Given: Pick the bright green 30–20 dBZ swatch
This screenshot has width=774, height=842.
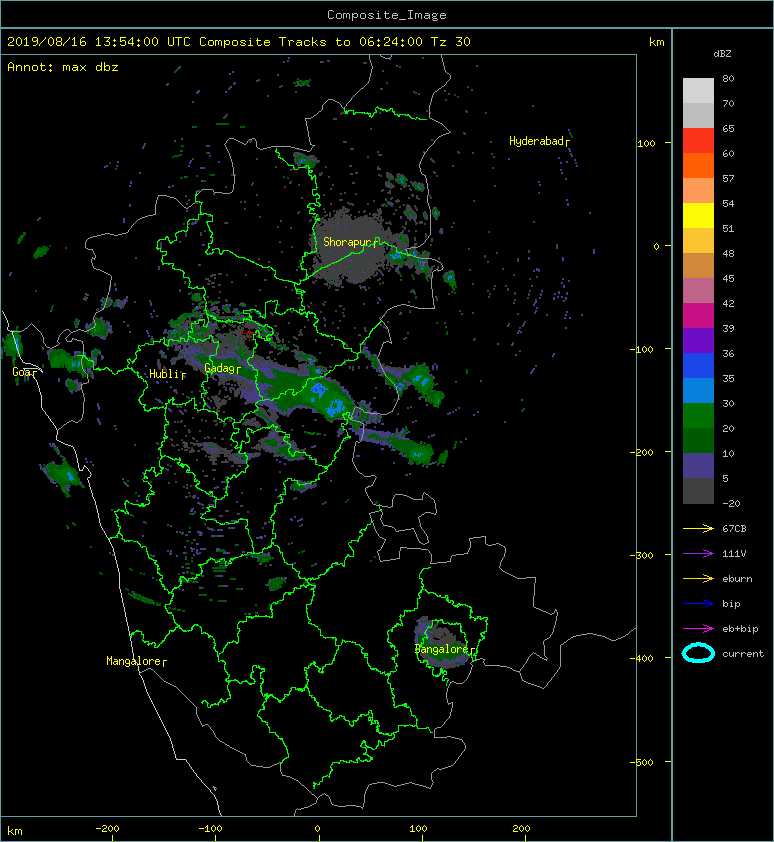Looking at the screenshot, I should (698, 415).
